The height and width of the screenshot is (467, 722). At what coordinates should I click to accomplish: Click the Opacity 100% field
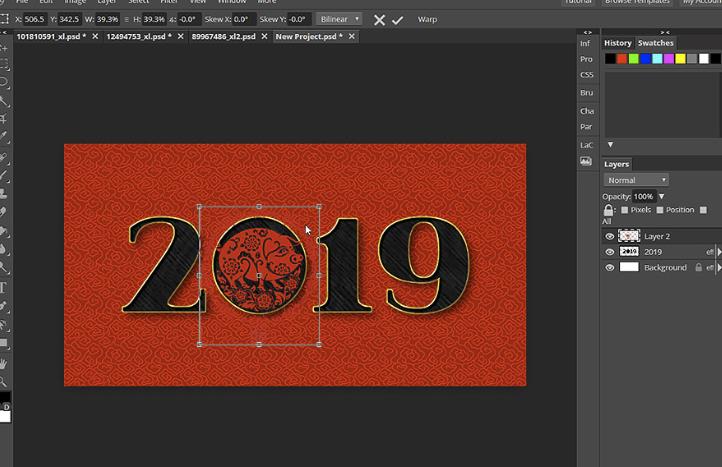point(644,197)
